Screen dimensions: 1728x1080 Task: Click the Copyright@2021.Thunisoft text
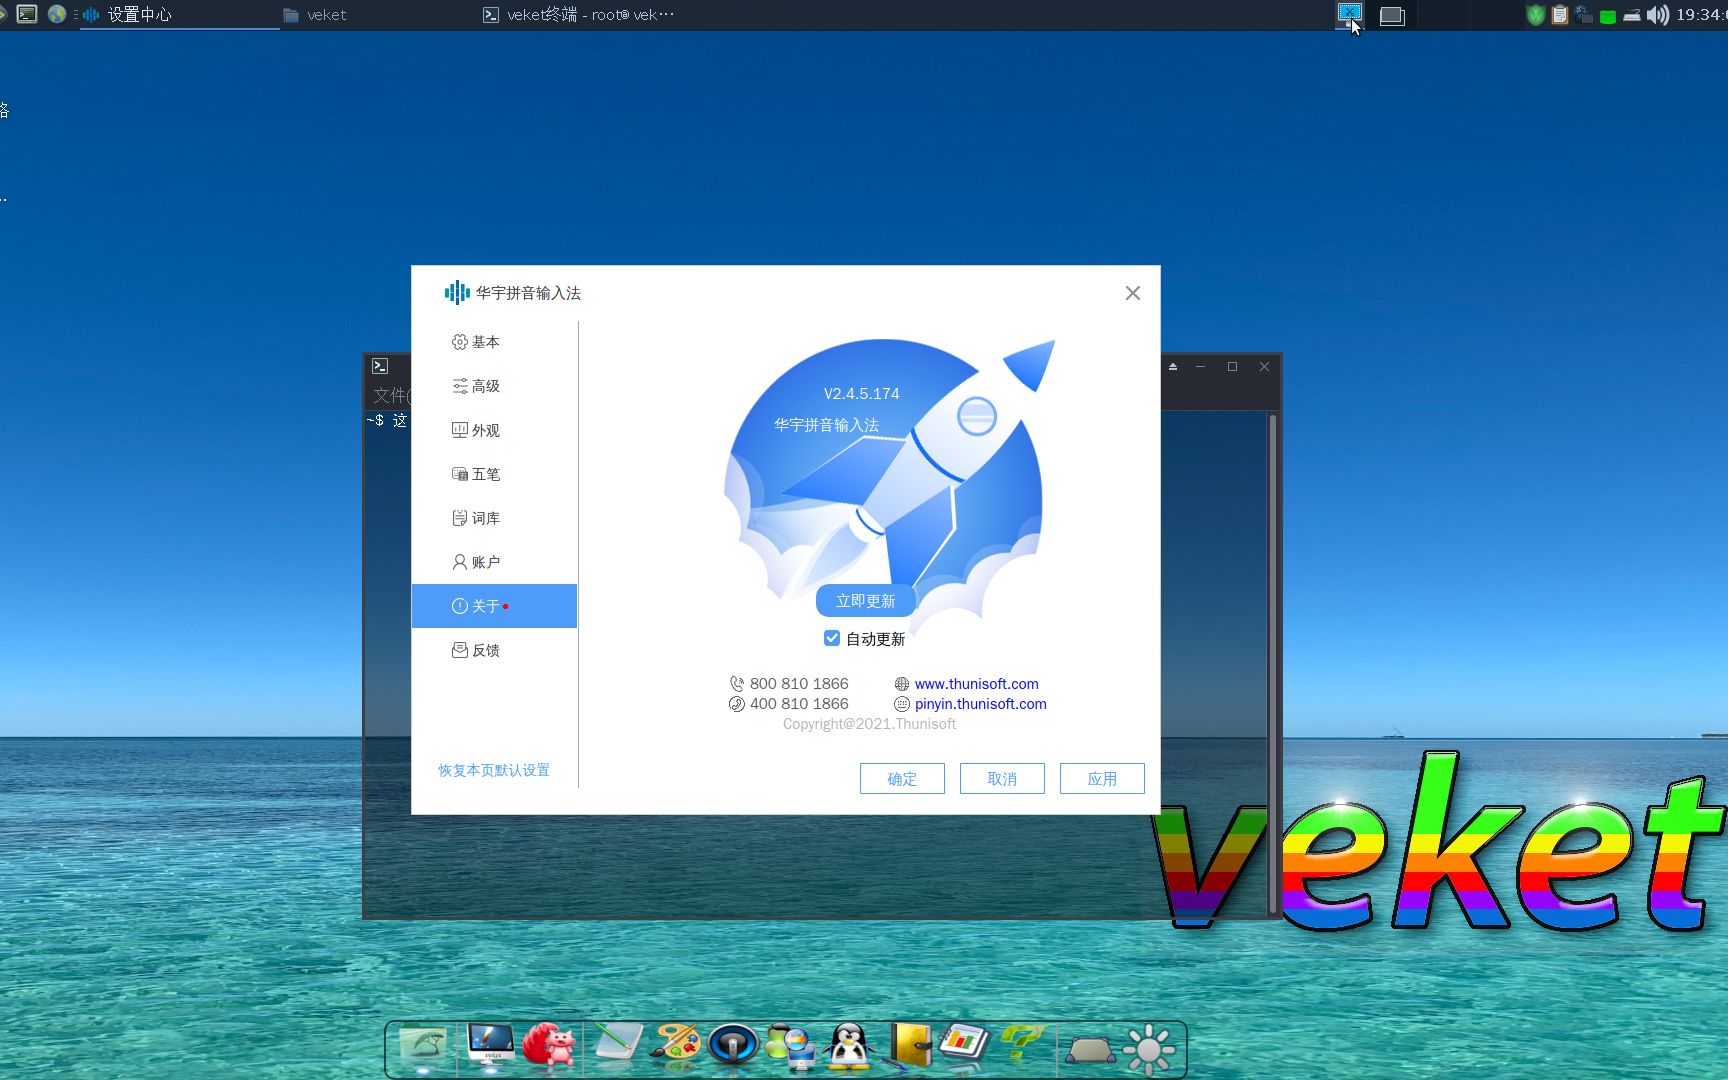(869, 724)
